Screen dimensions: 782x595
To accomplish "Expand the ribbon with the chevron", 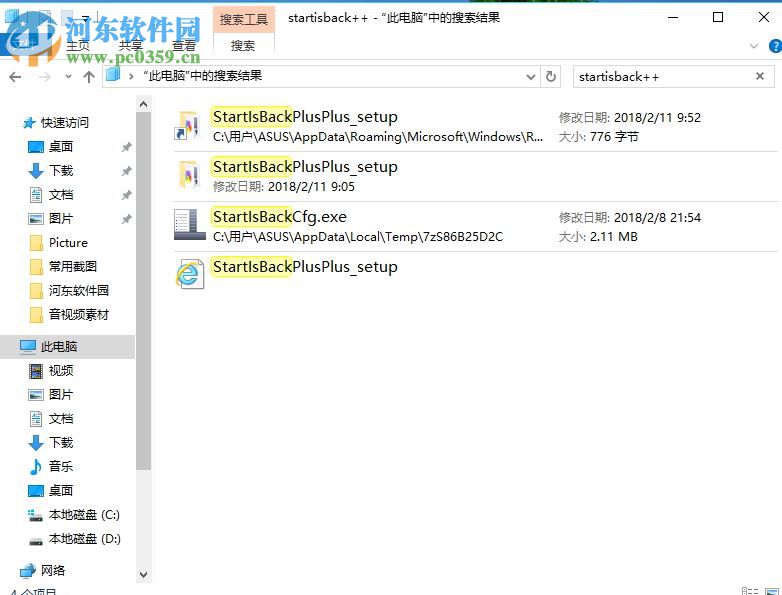I will pyautogui.click(x=754, y=46).
